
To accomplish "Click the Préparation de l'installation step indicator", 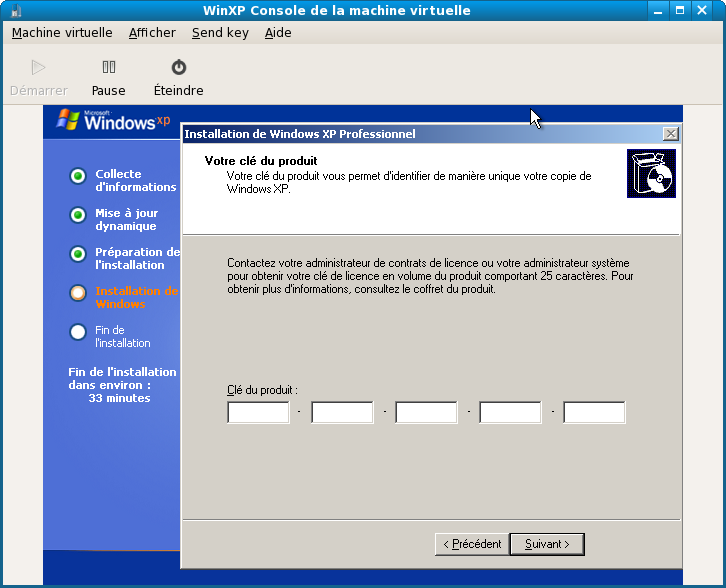I will [78, 254].
